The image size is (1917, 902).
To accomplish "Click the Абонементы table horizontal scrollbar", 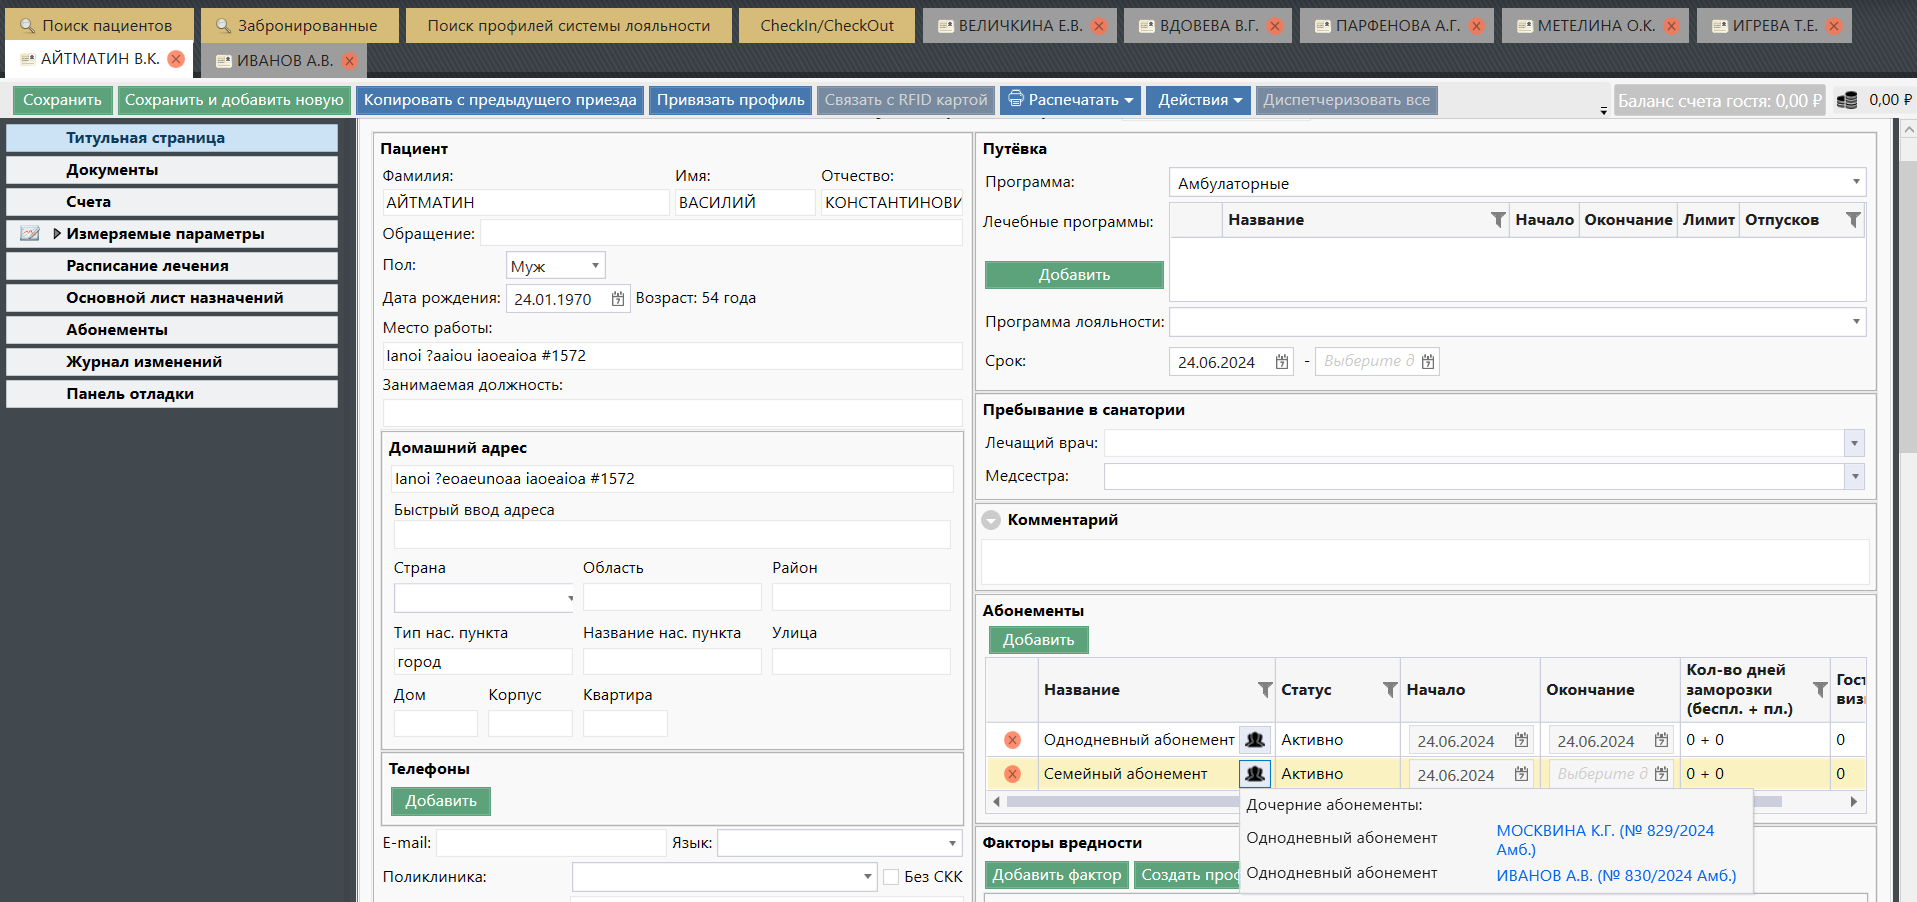I will click(x=1120, y=802).
